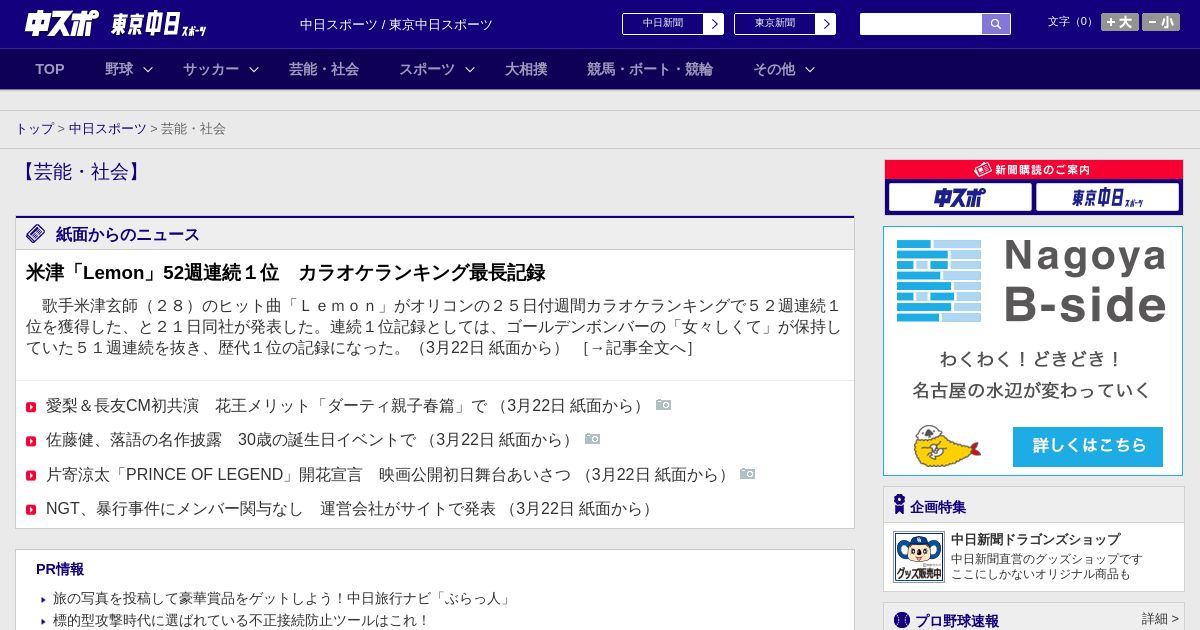1200x630 pixels.
Task: Click PR情報 section heading
Action: coord(60,569)
